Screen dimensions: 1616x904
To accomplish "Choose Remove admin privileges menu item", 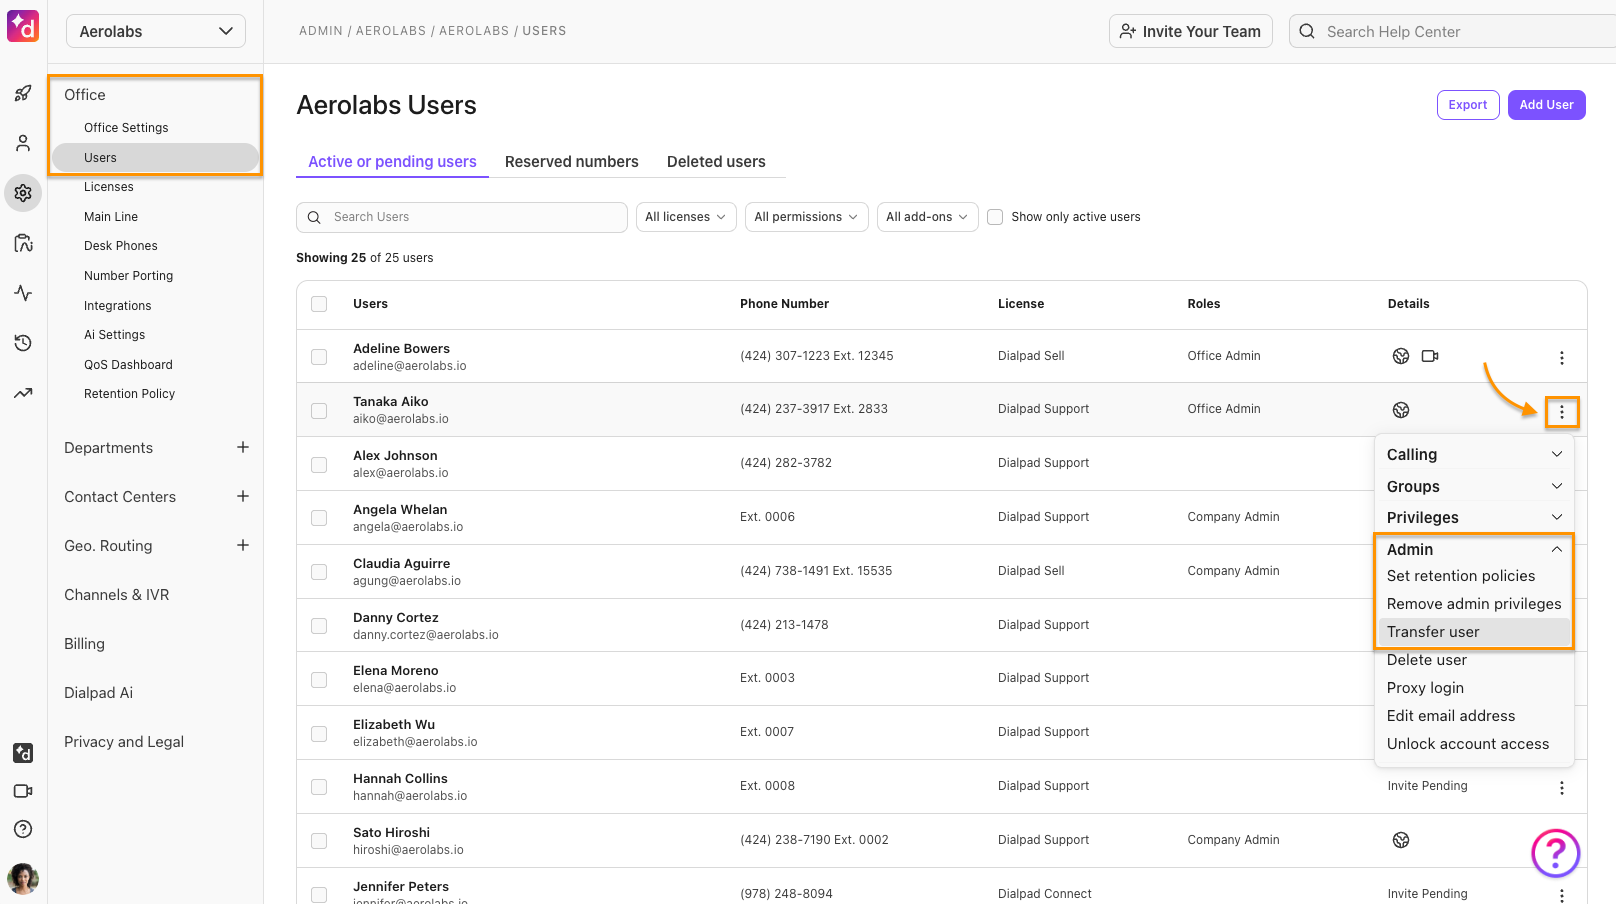I will coord(1474,604).
